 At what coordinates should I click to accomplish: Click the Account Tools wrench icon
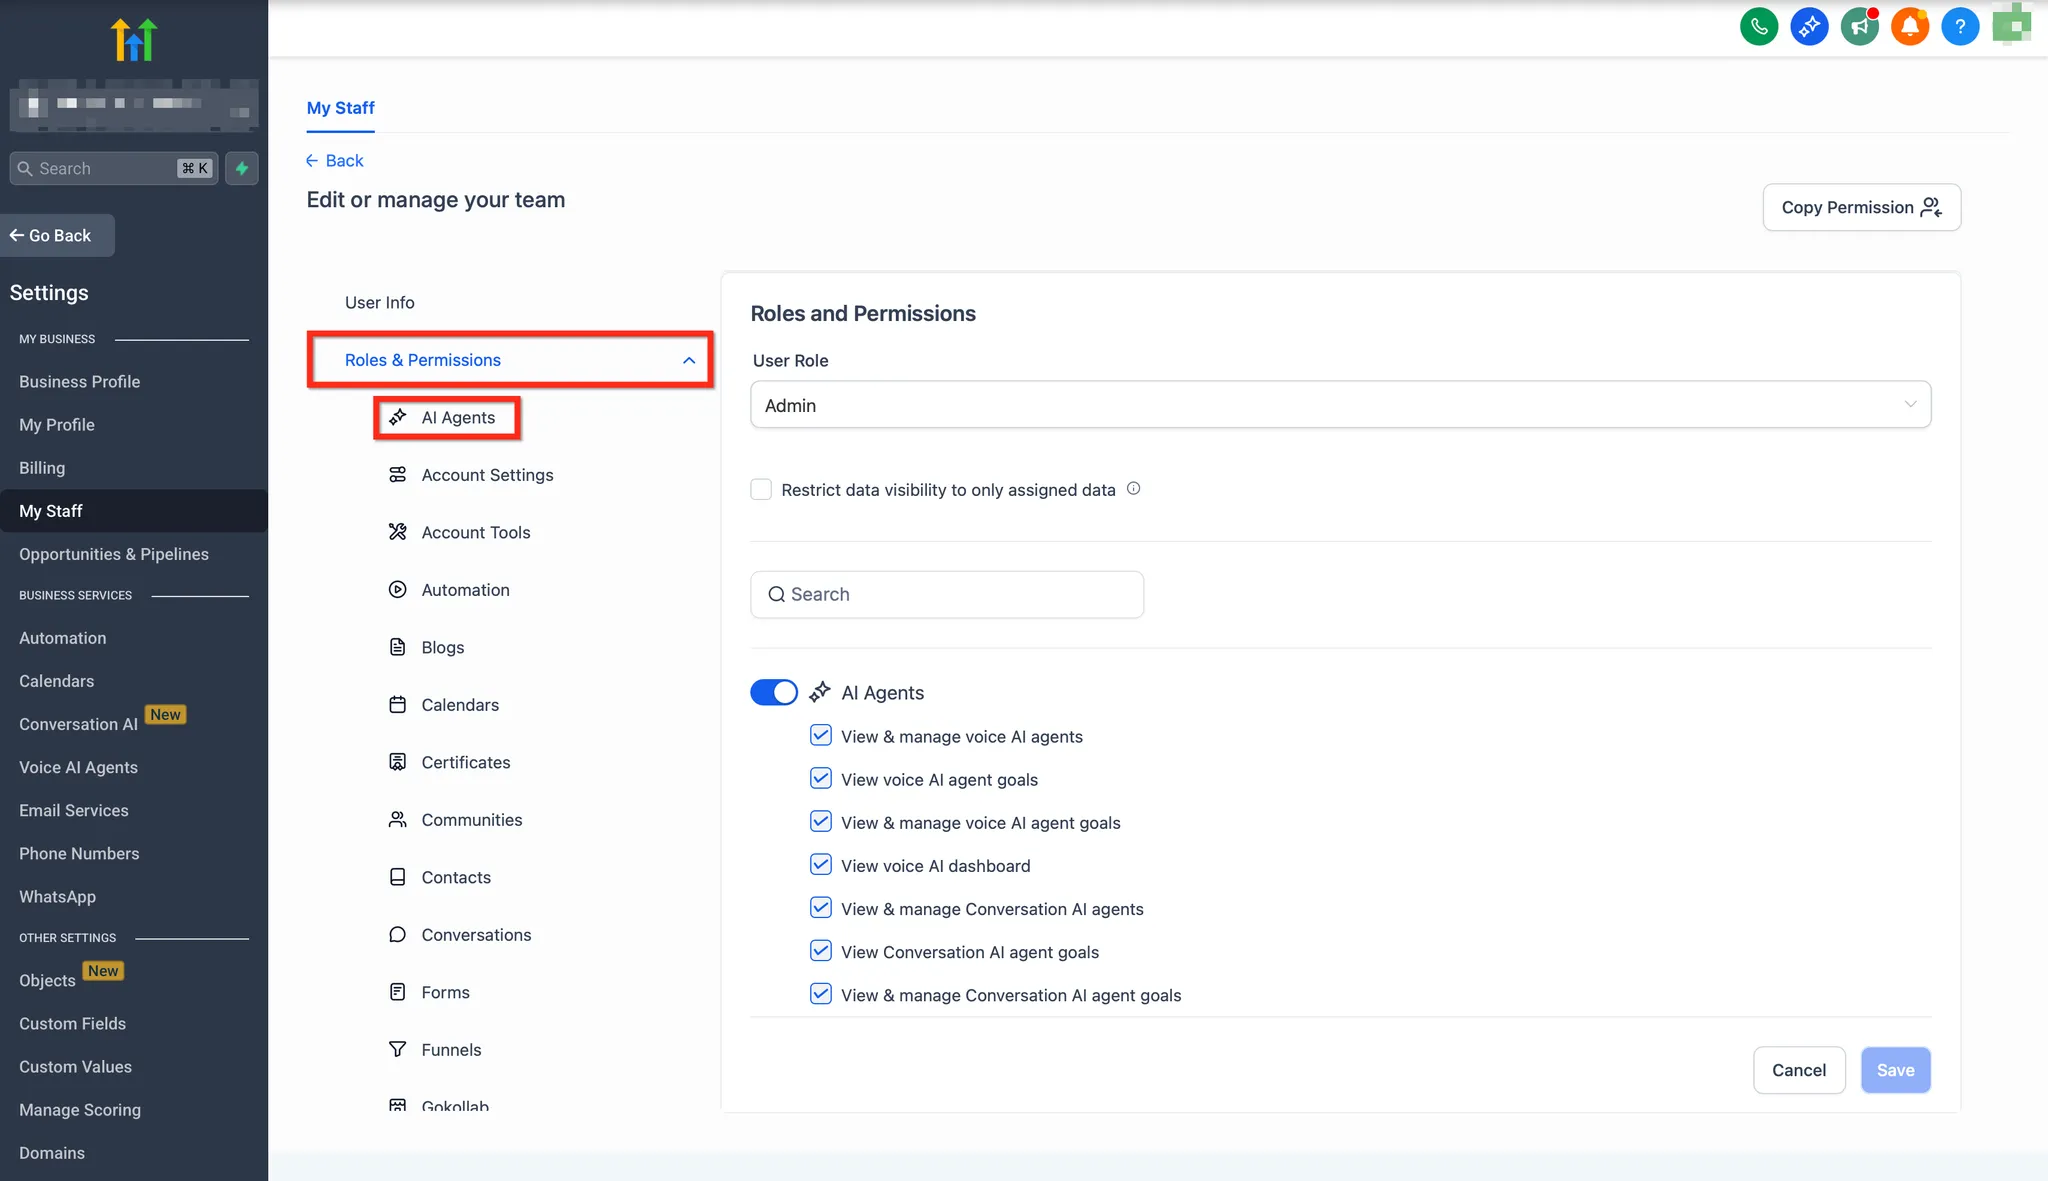coord(397,532)
